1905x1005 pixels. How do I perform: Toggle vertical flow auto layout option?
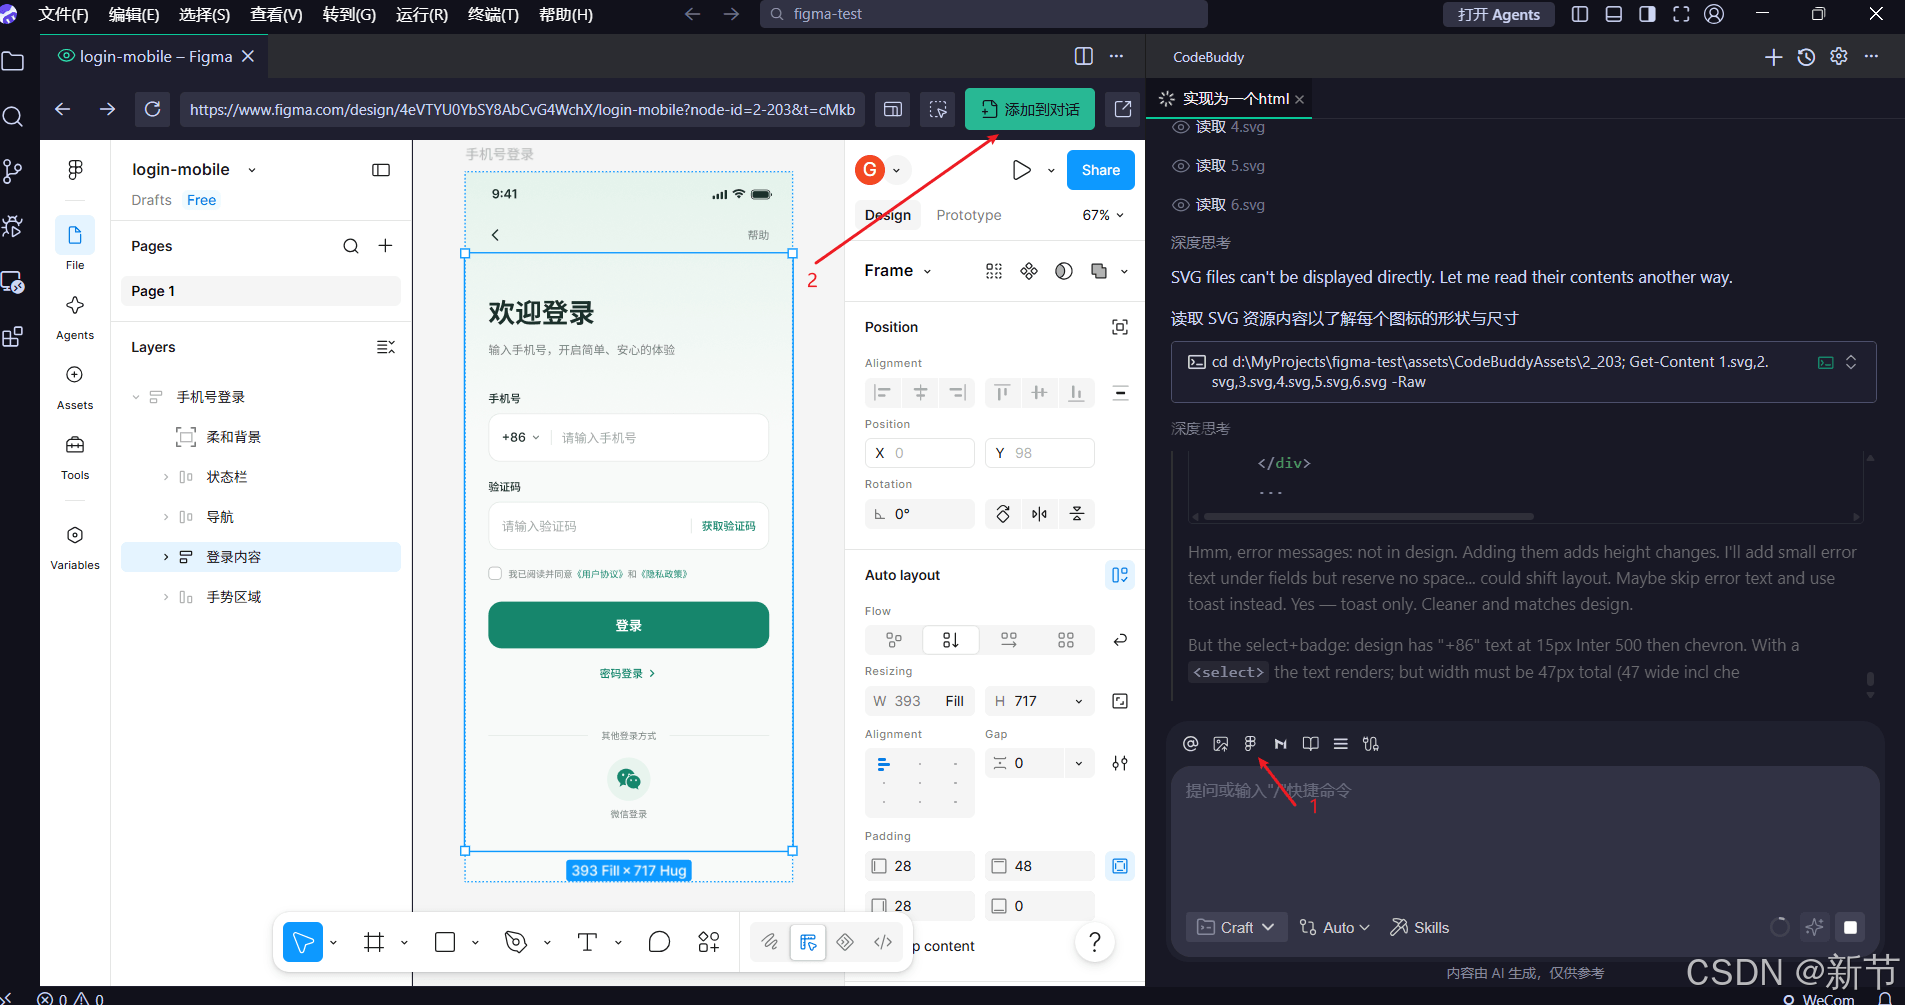tap(951, 640)
